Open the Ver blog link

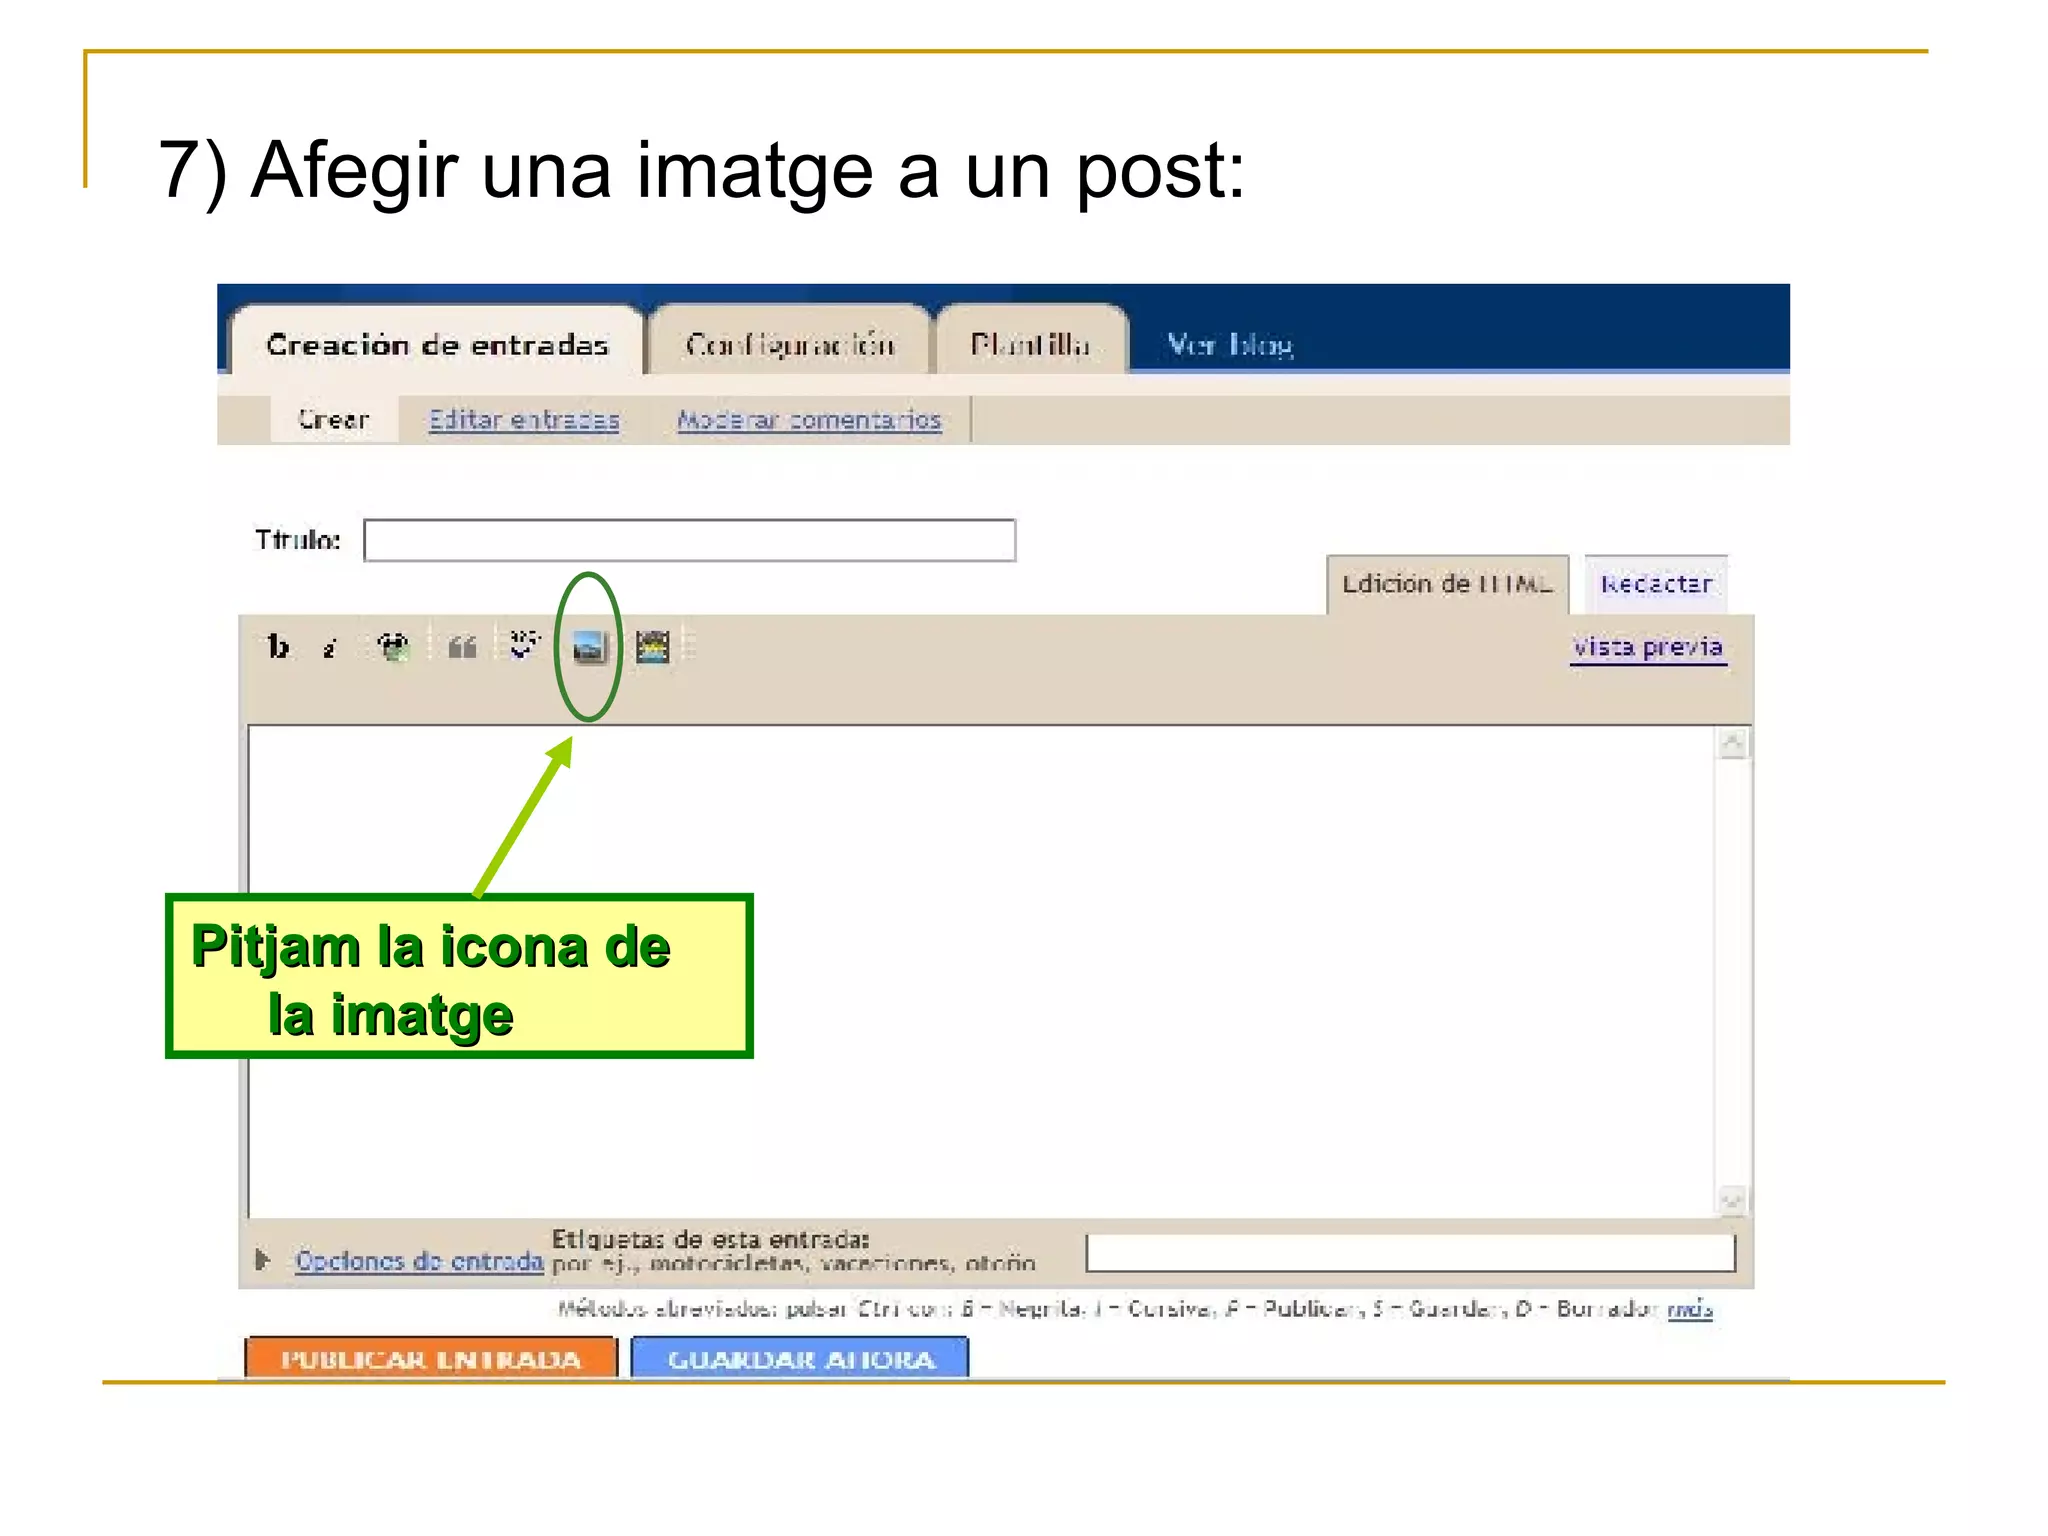pyautogui.click(x=1230, y=344)
